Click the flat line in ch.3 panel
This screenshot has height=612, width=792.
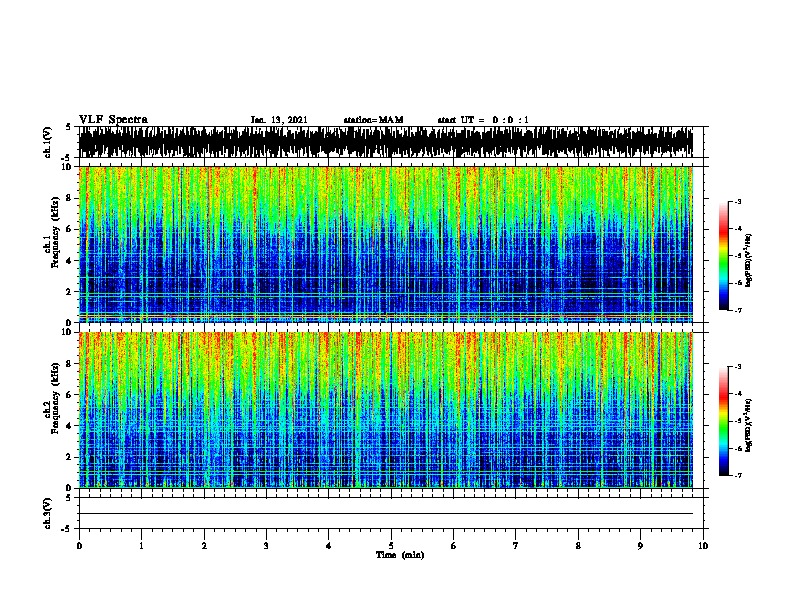(386, 514)
